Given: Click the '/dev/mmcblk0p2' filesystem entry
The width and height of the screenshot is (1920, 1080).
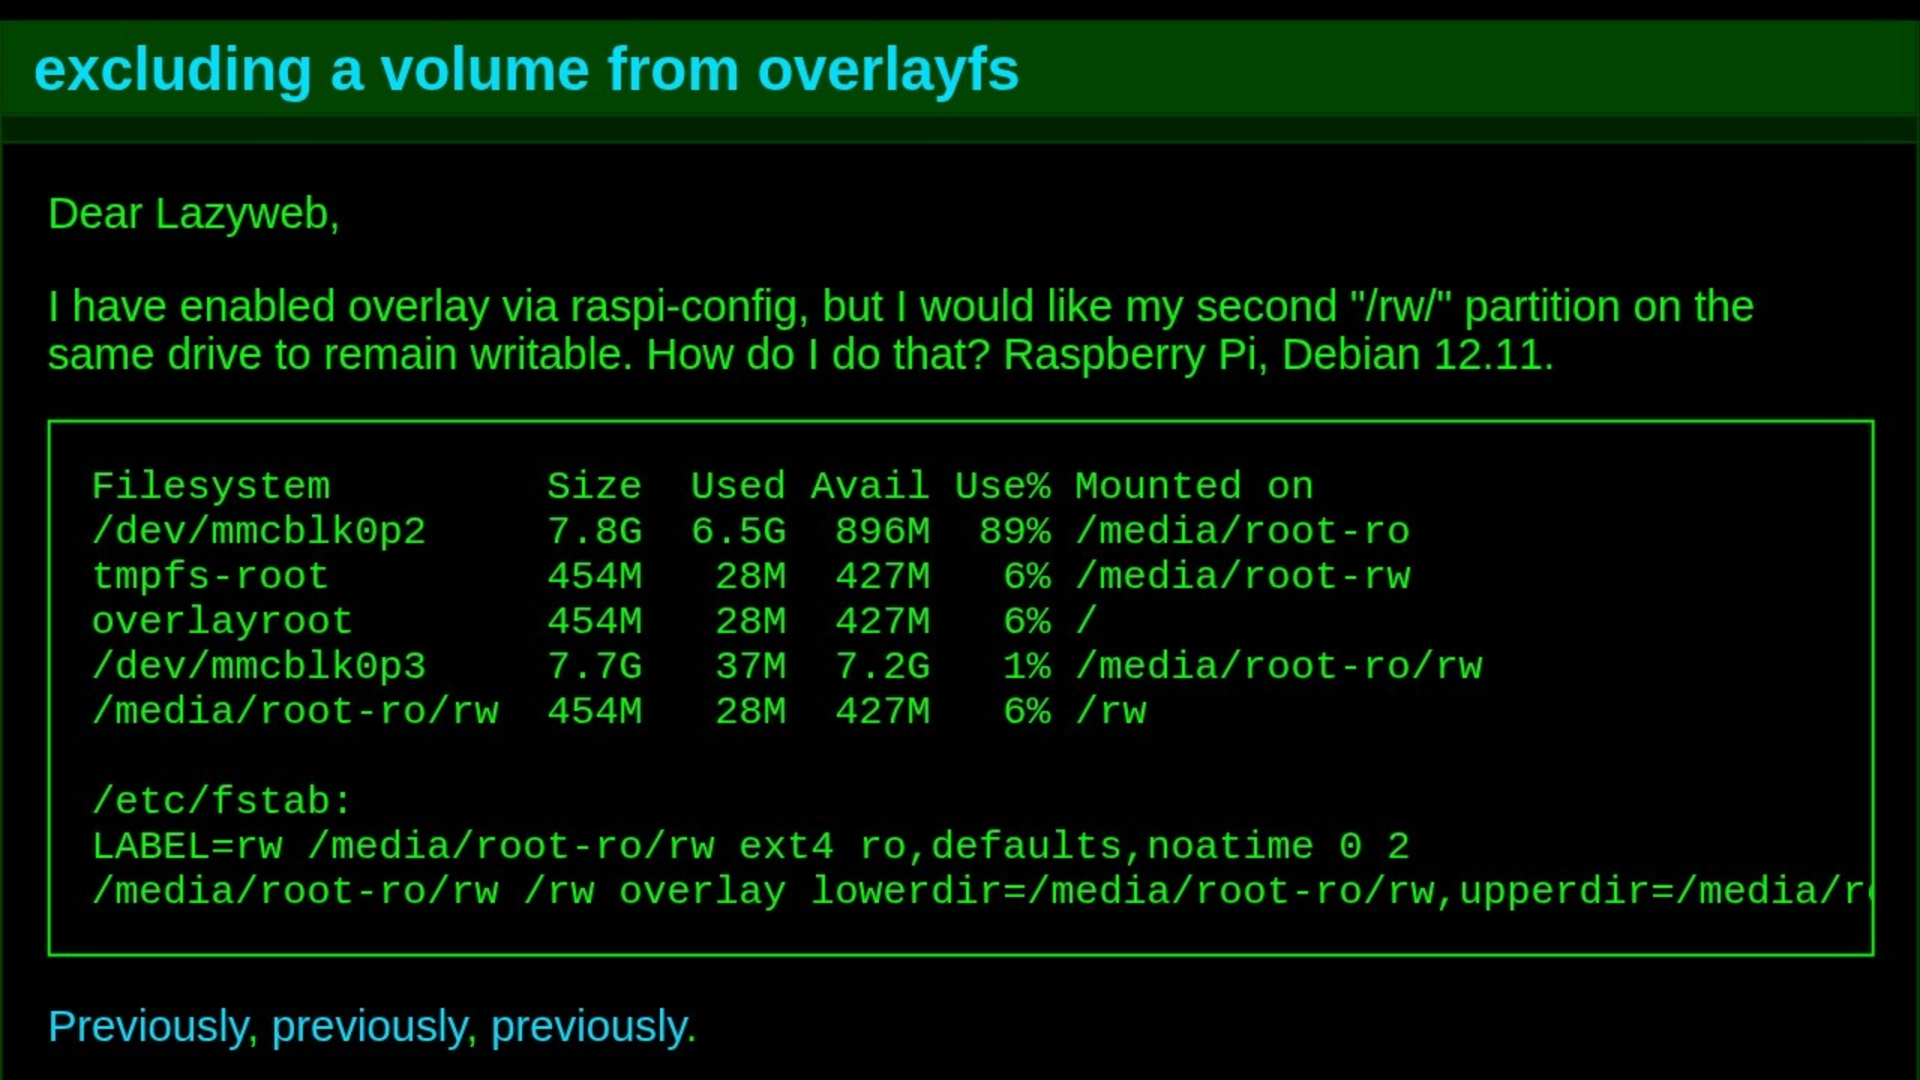Looking at the screenshot, I should (x=258, y=531).
